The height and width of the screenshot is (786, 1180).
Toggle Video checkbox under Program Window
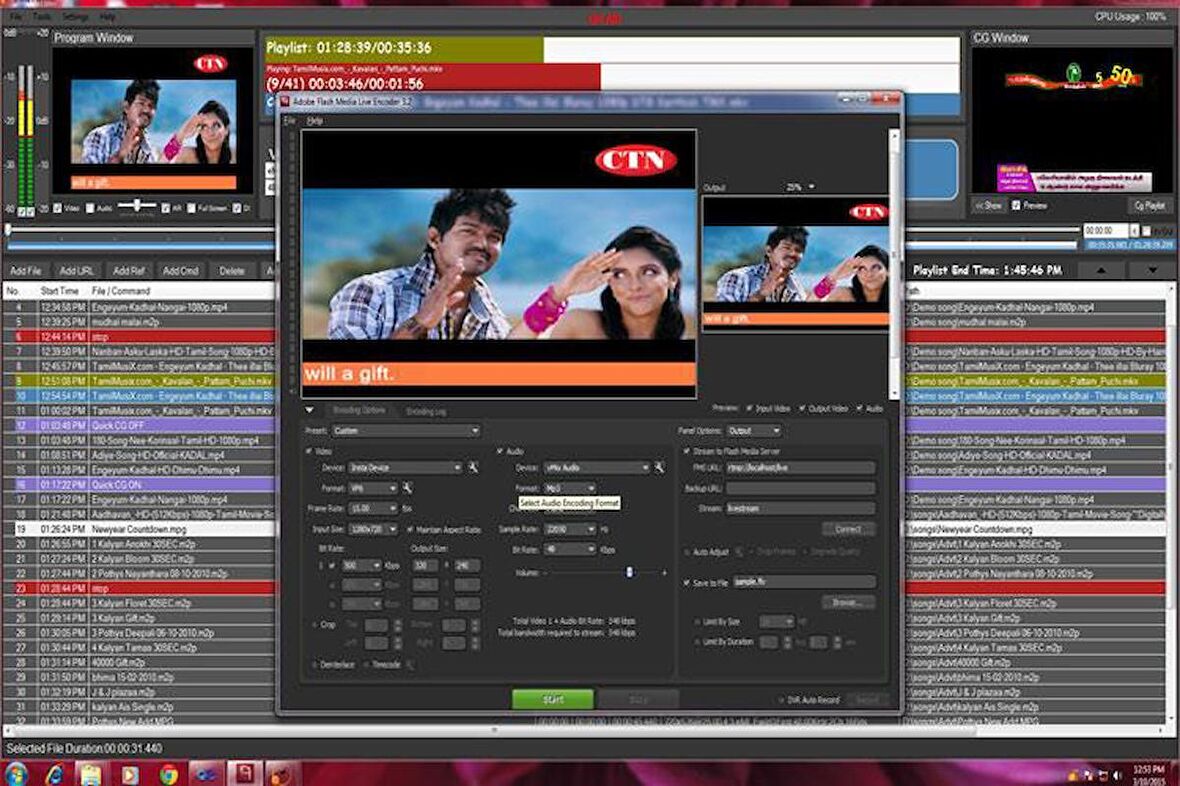click(57, 208)
